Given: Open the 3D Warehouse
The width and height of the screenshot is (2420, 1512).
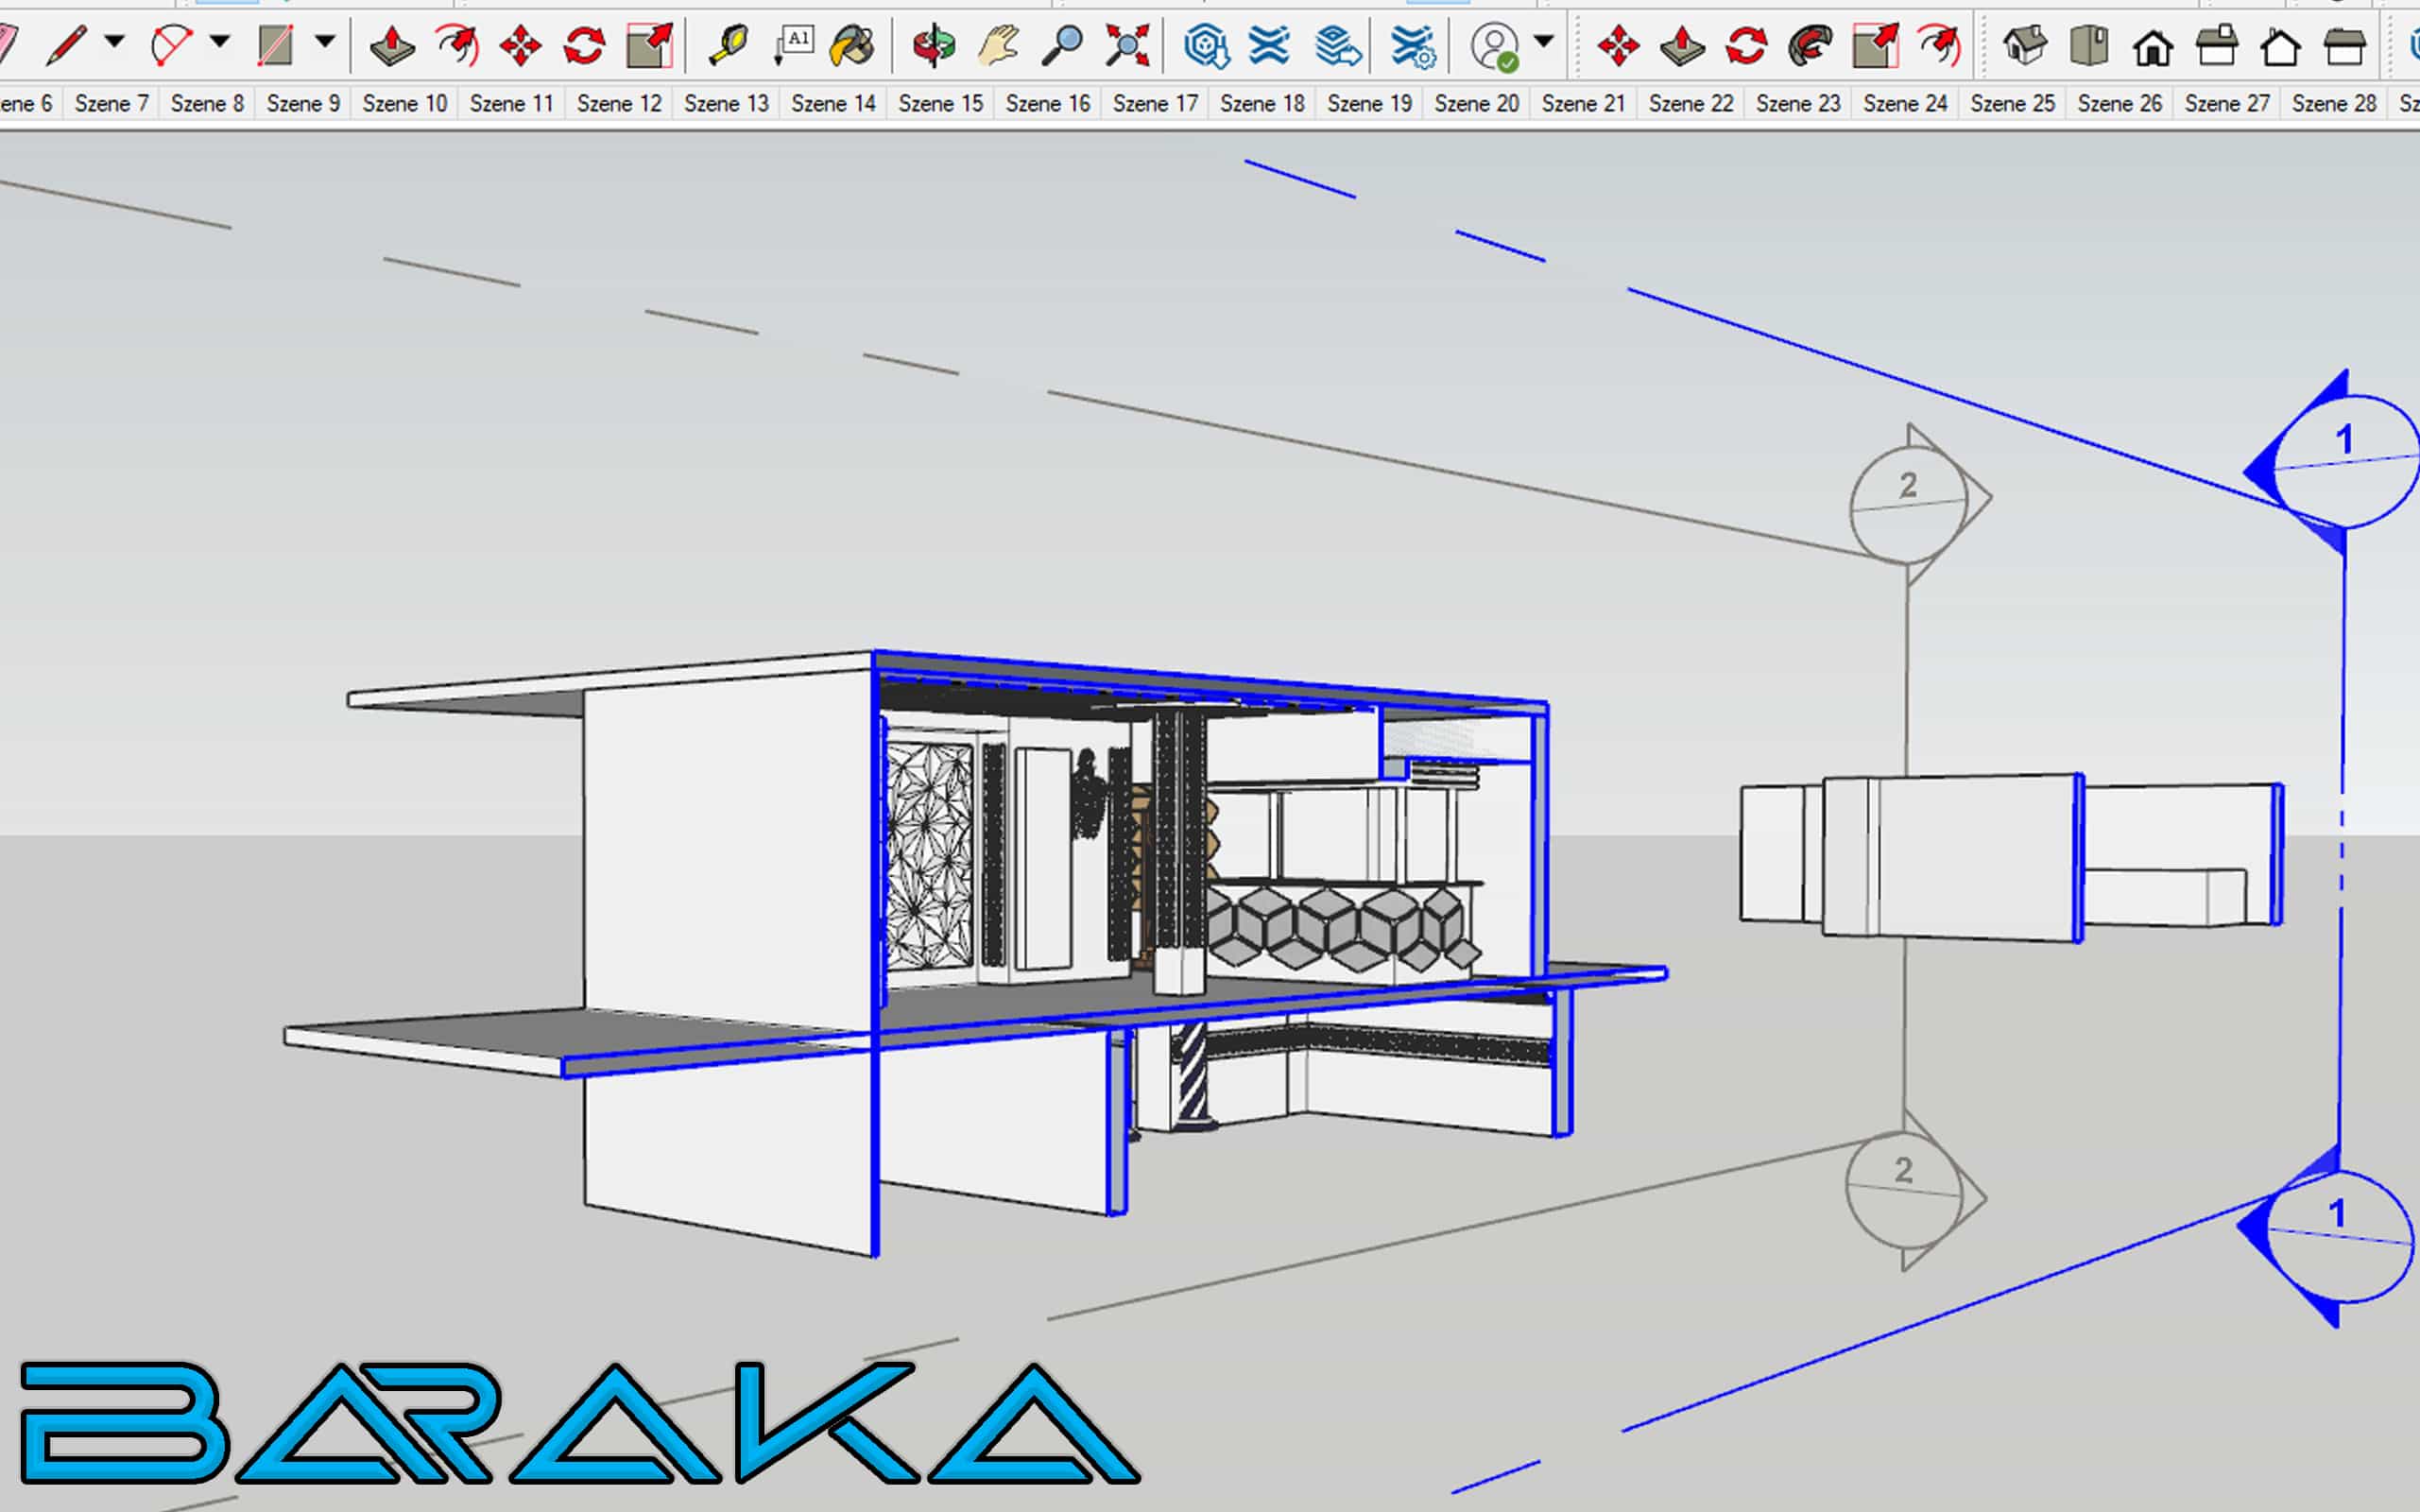Looking at the screenshot, I should pyautogui.click(x=1206, y=45).
